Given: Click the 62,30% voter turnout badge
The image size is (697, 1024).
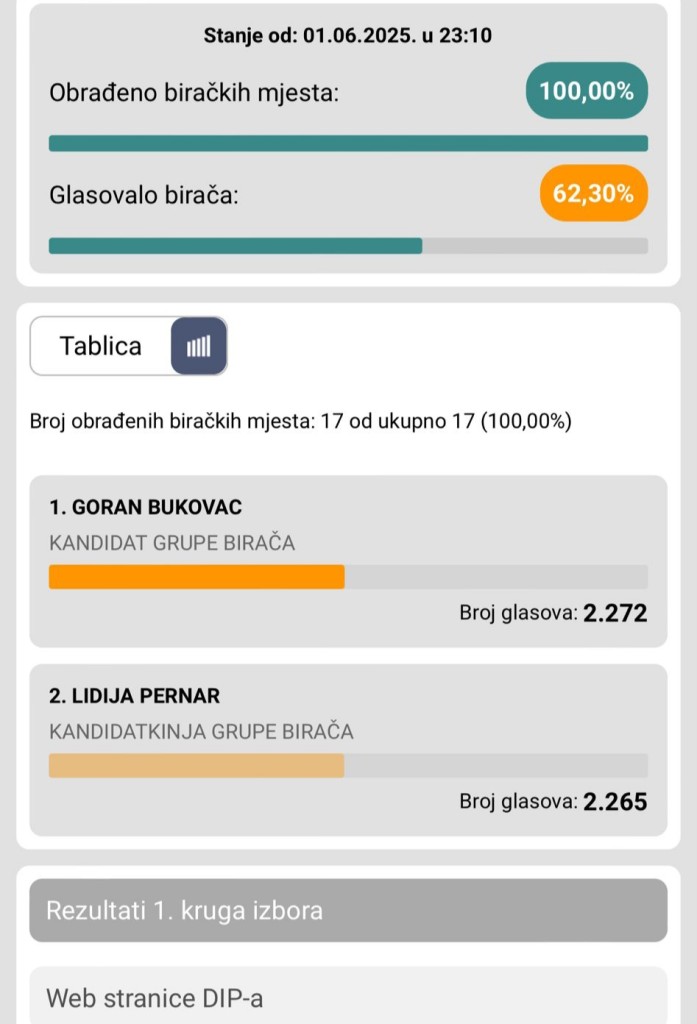Looking at the screenshot, I should (594, 193).
